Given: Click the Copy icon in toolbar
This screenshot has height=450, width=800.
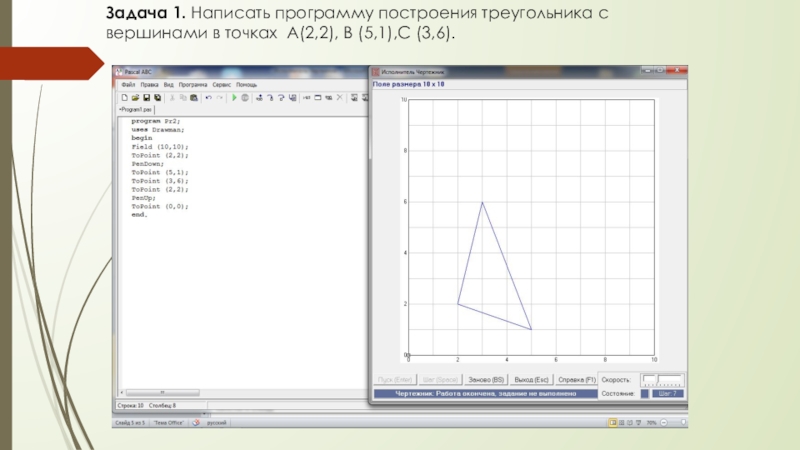Looking at the screenshot, I should click(183, 97).
